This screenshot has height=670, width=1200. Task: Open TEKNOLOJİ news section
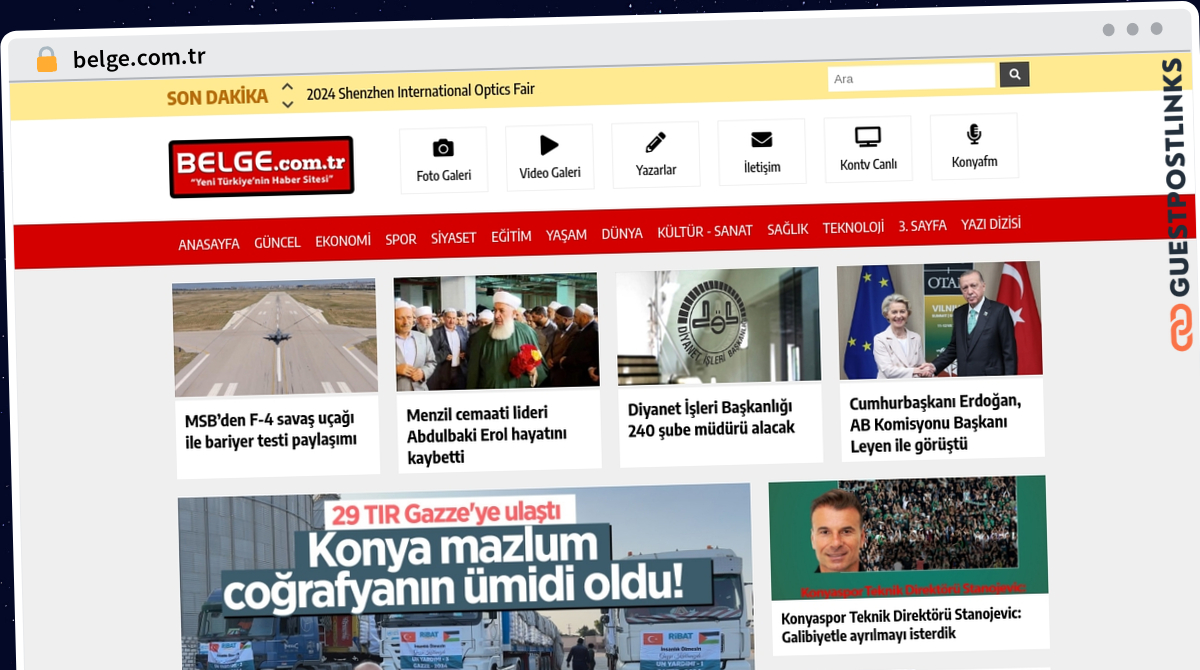click(x=853, y=228)
